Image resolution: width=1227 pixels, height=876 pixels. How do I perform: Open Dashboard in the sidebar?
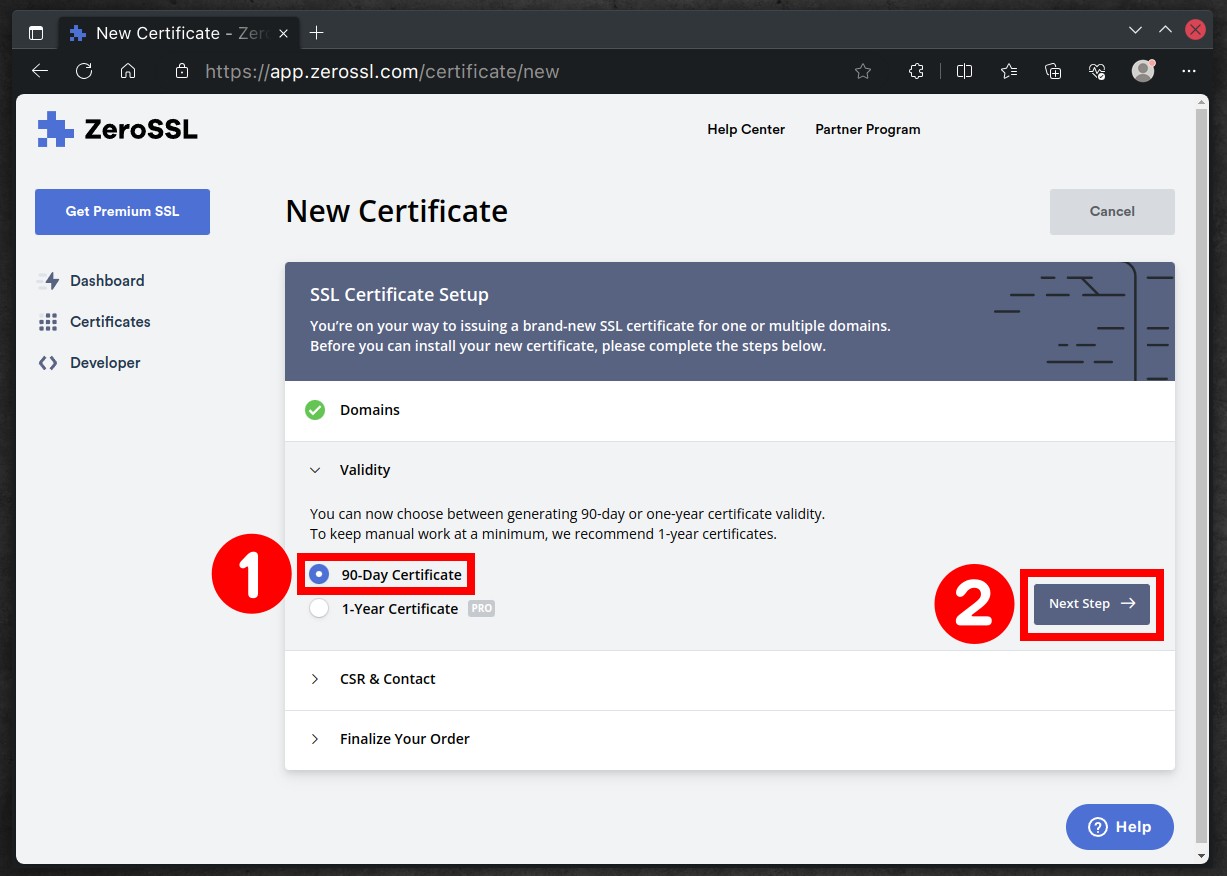coord(91,281)
